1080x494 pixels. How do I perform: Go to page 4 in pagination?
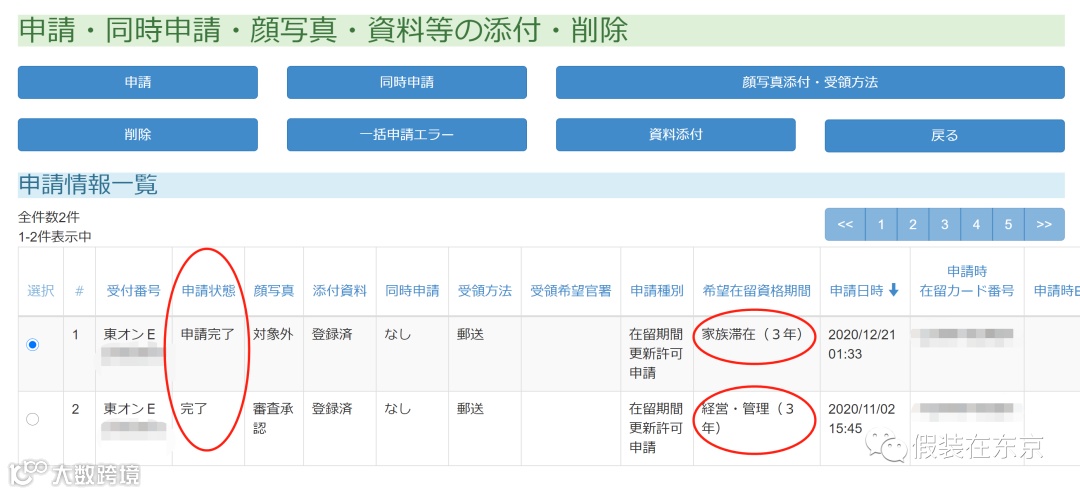[x=977, y=225]
